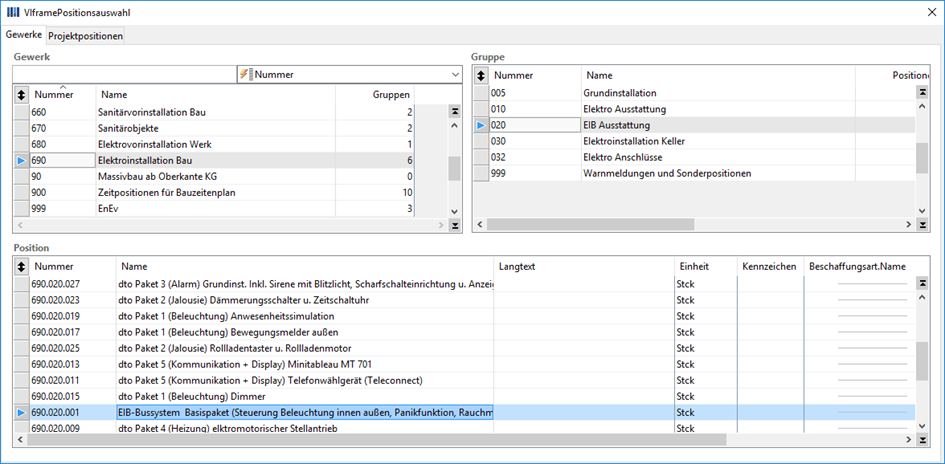The width and height of the screenshot is (945, 464).
Task: Select Gewerk row Sanitärobjekte
Action: (x=214, y=128)
